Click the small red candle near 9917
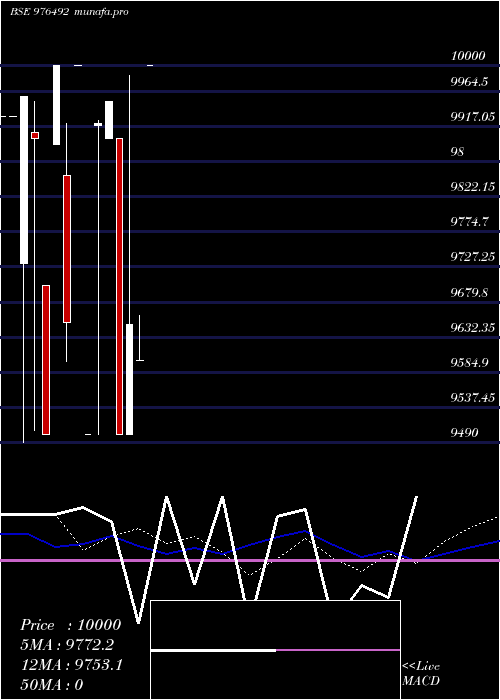 35,135
